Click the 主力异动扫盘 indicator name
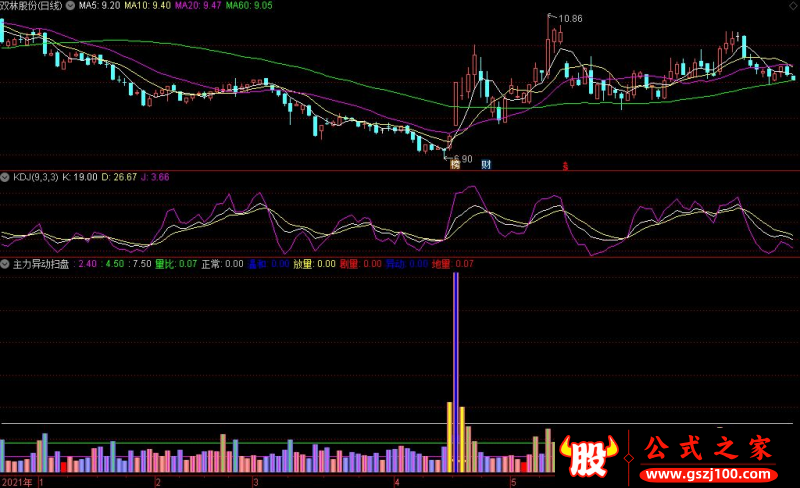The width and height of the screenshot is (800, 488). tap(41, 264)
